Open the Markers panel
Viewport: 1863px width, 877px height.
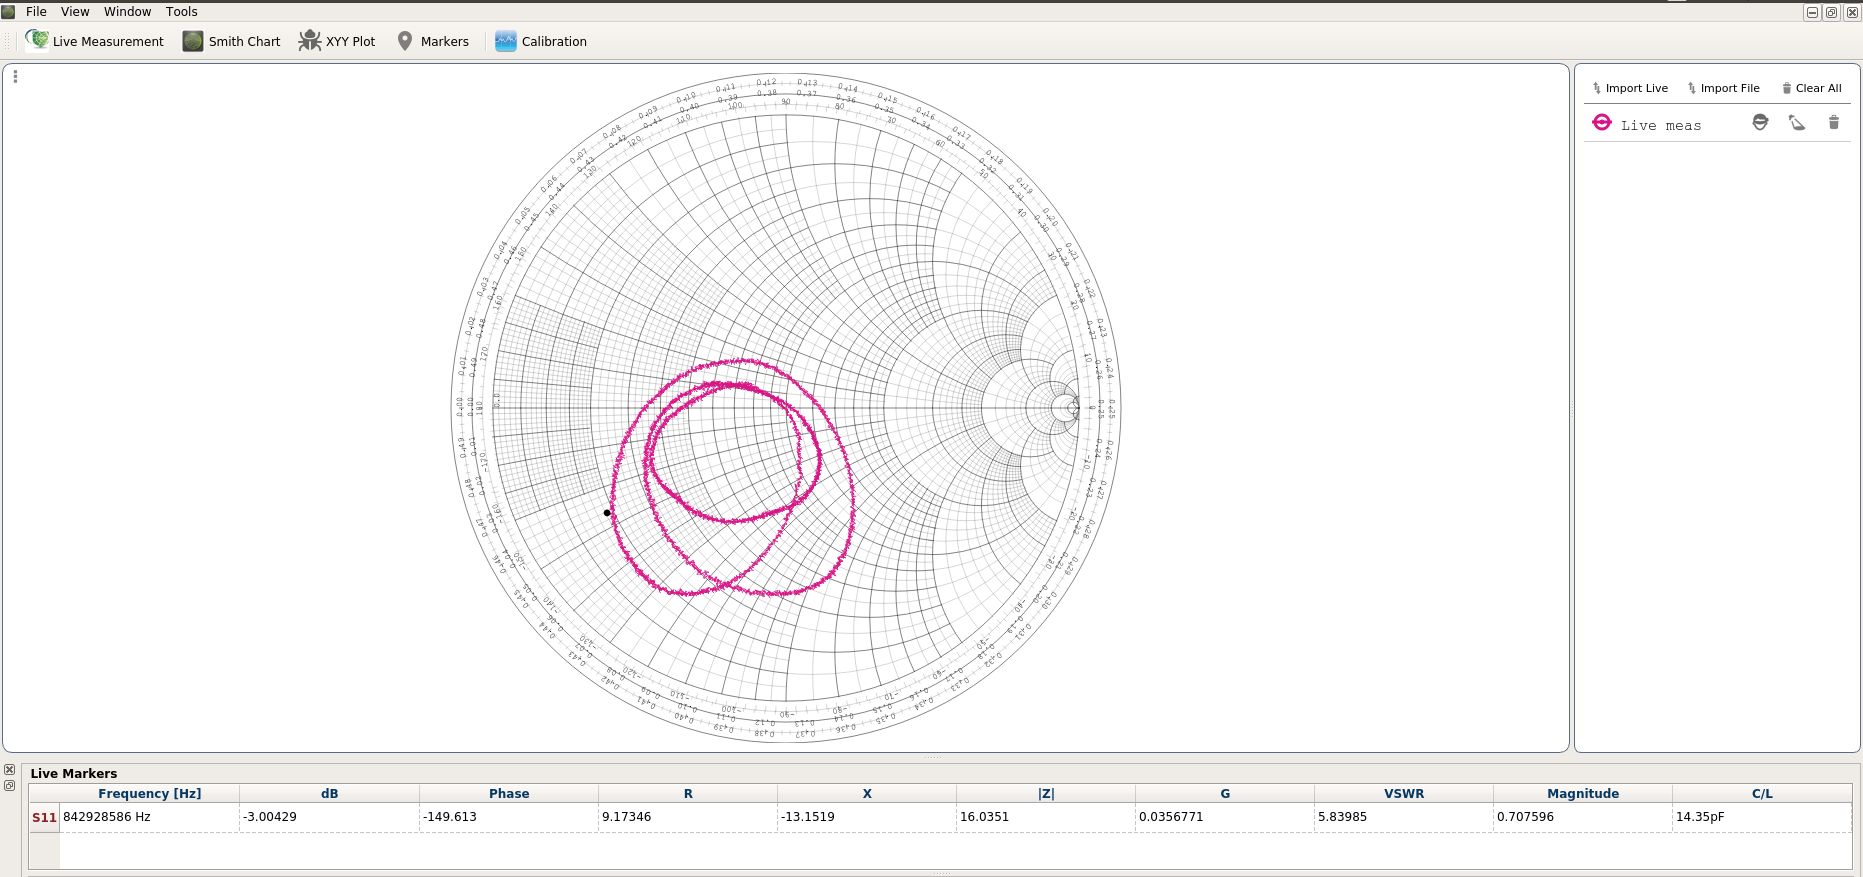click(x=432, y=41)
